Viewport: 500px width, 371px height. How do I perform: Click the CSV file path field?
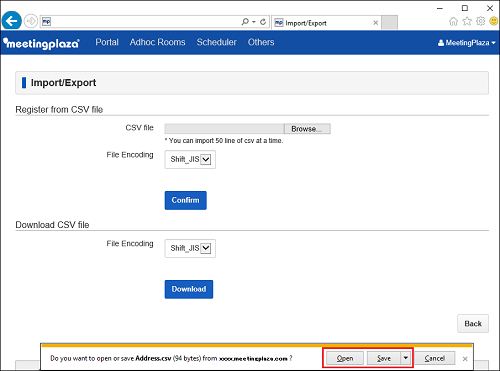click(x=224, y=129)
